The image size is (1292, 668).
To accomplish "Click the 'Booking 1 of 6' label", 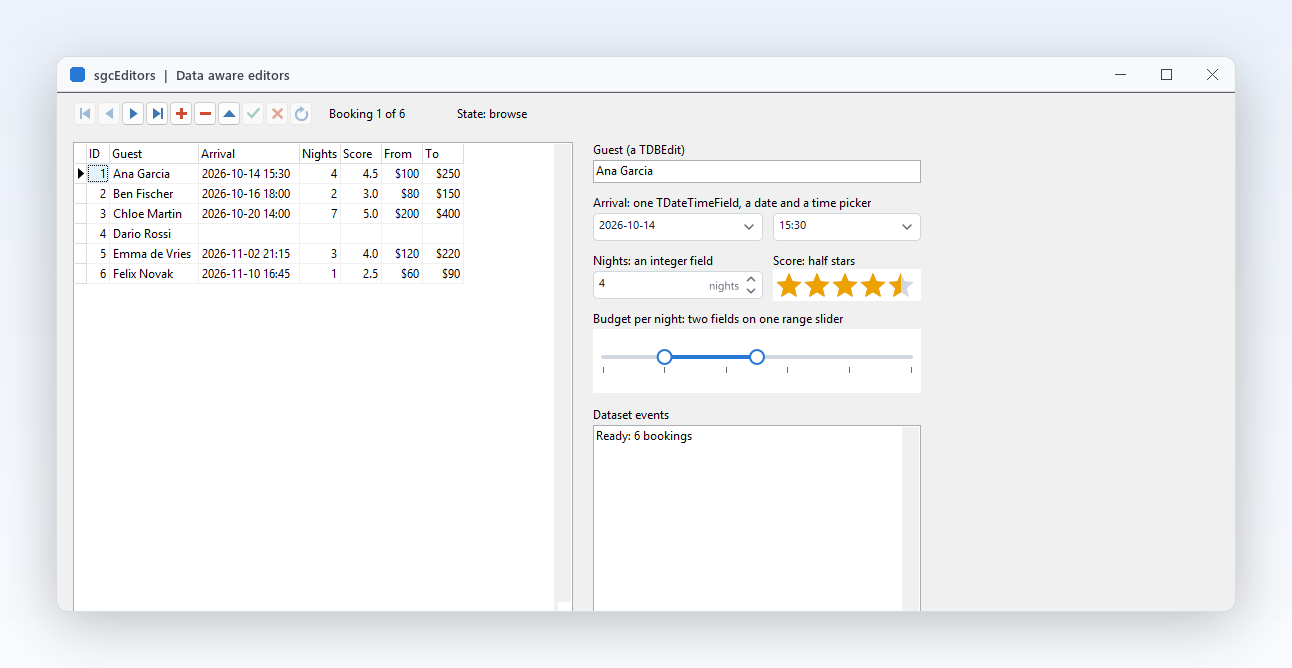I will [x=367, y=114].
